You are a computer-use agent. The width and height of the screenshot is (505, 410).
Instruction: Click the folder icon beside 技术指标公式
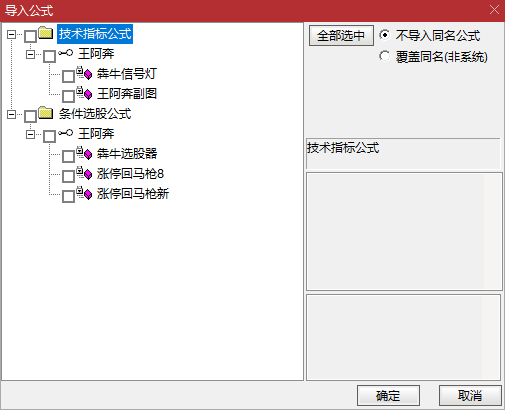[46, 33]
